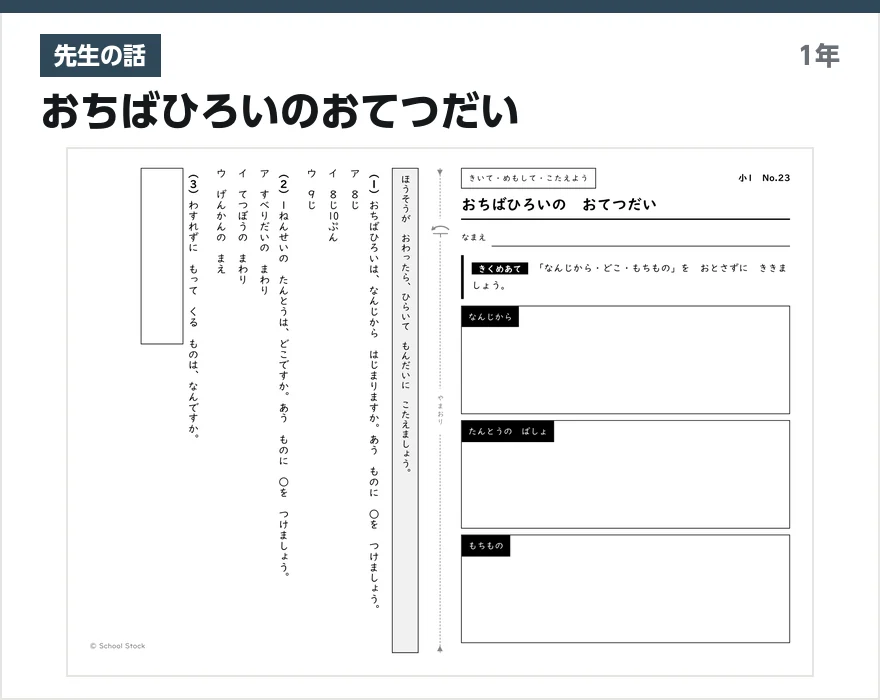Click question (3) わすれずに もって くる text
This screenshot has height=700, width=880.
pos(193,306)
